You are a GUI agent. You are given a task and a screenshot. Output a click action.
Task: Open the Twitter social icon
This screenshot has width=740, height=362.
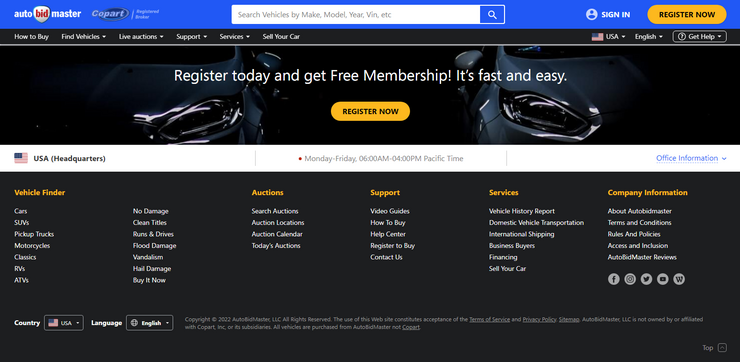pos(647,279)
